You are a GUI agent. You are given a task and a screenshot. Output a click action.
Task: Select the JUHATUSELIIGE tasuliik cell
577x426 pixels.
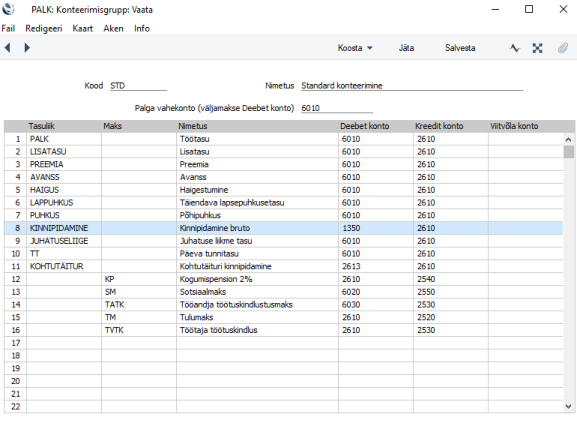(x=64, y=241)
